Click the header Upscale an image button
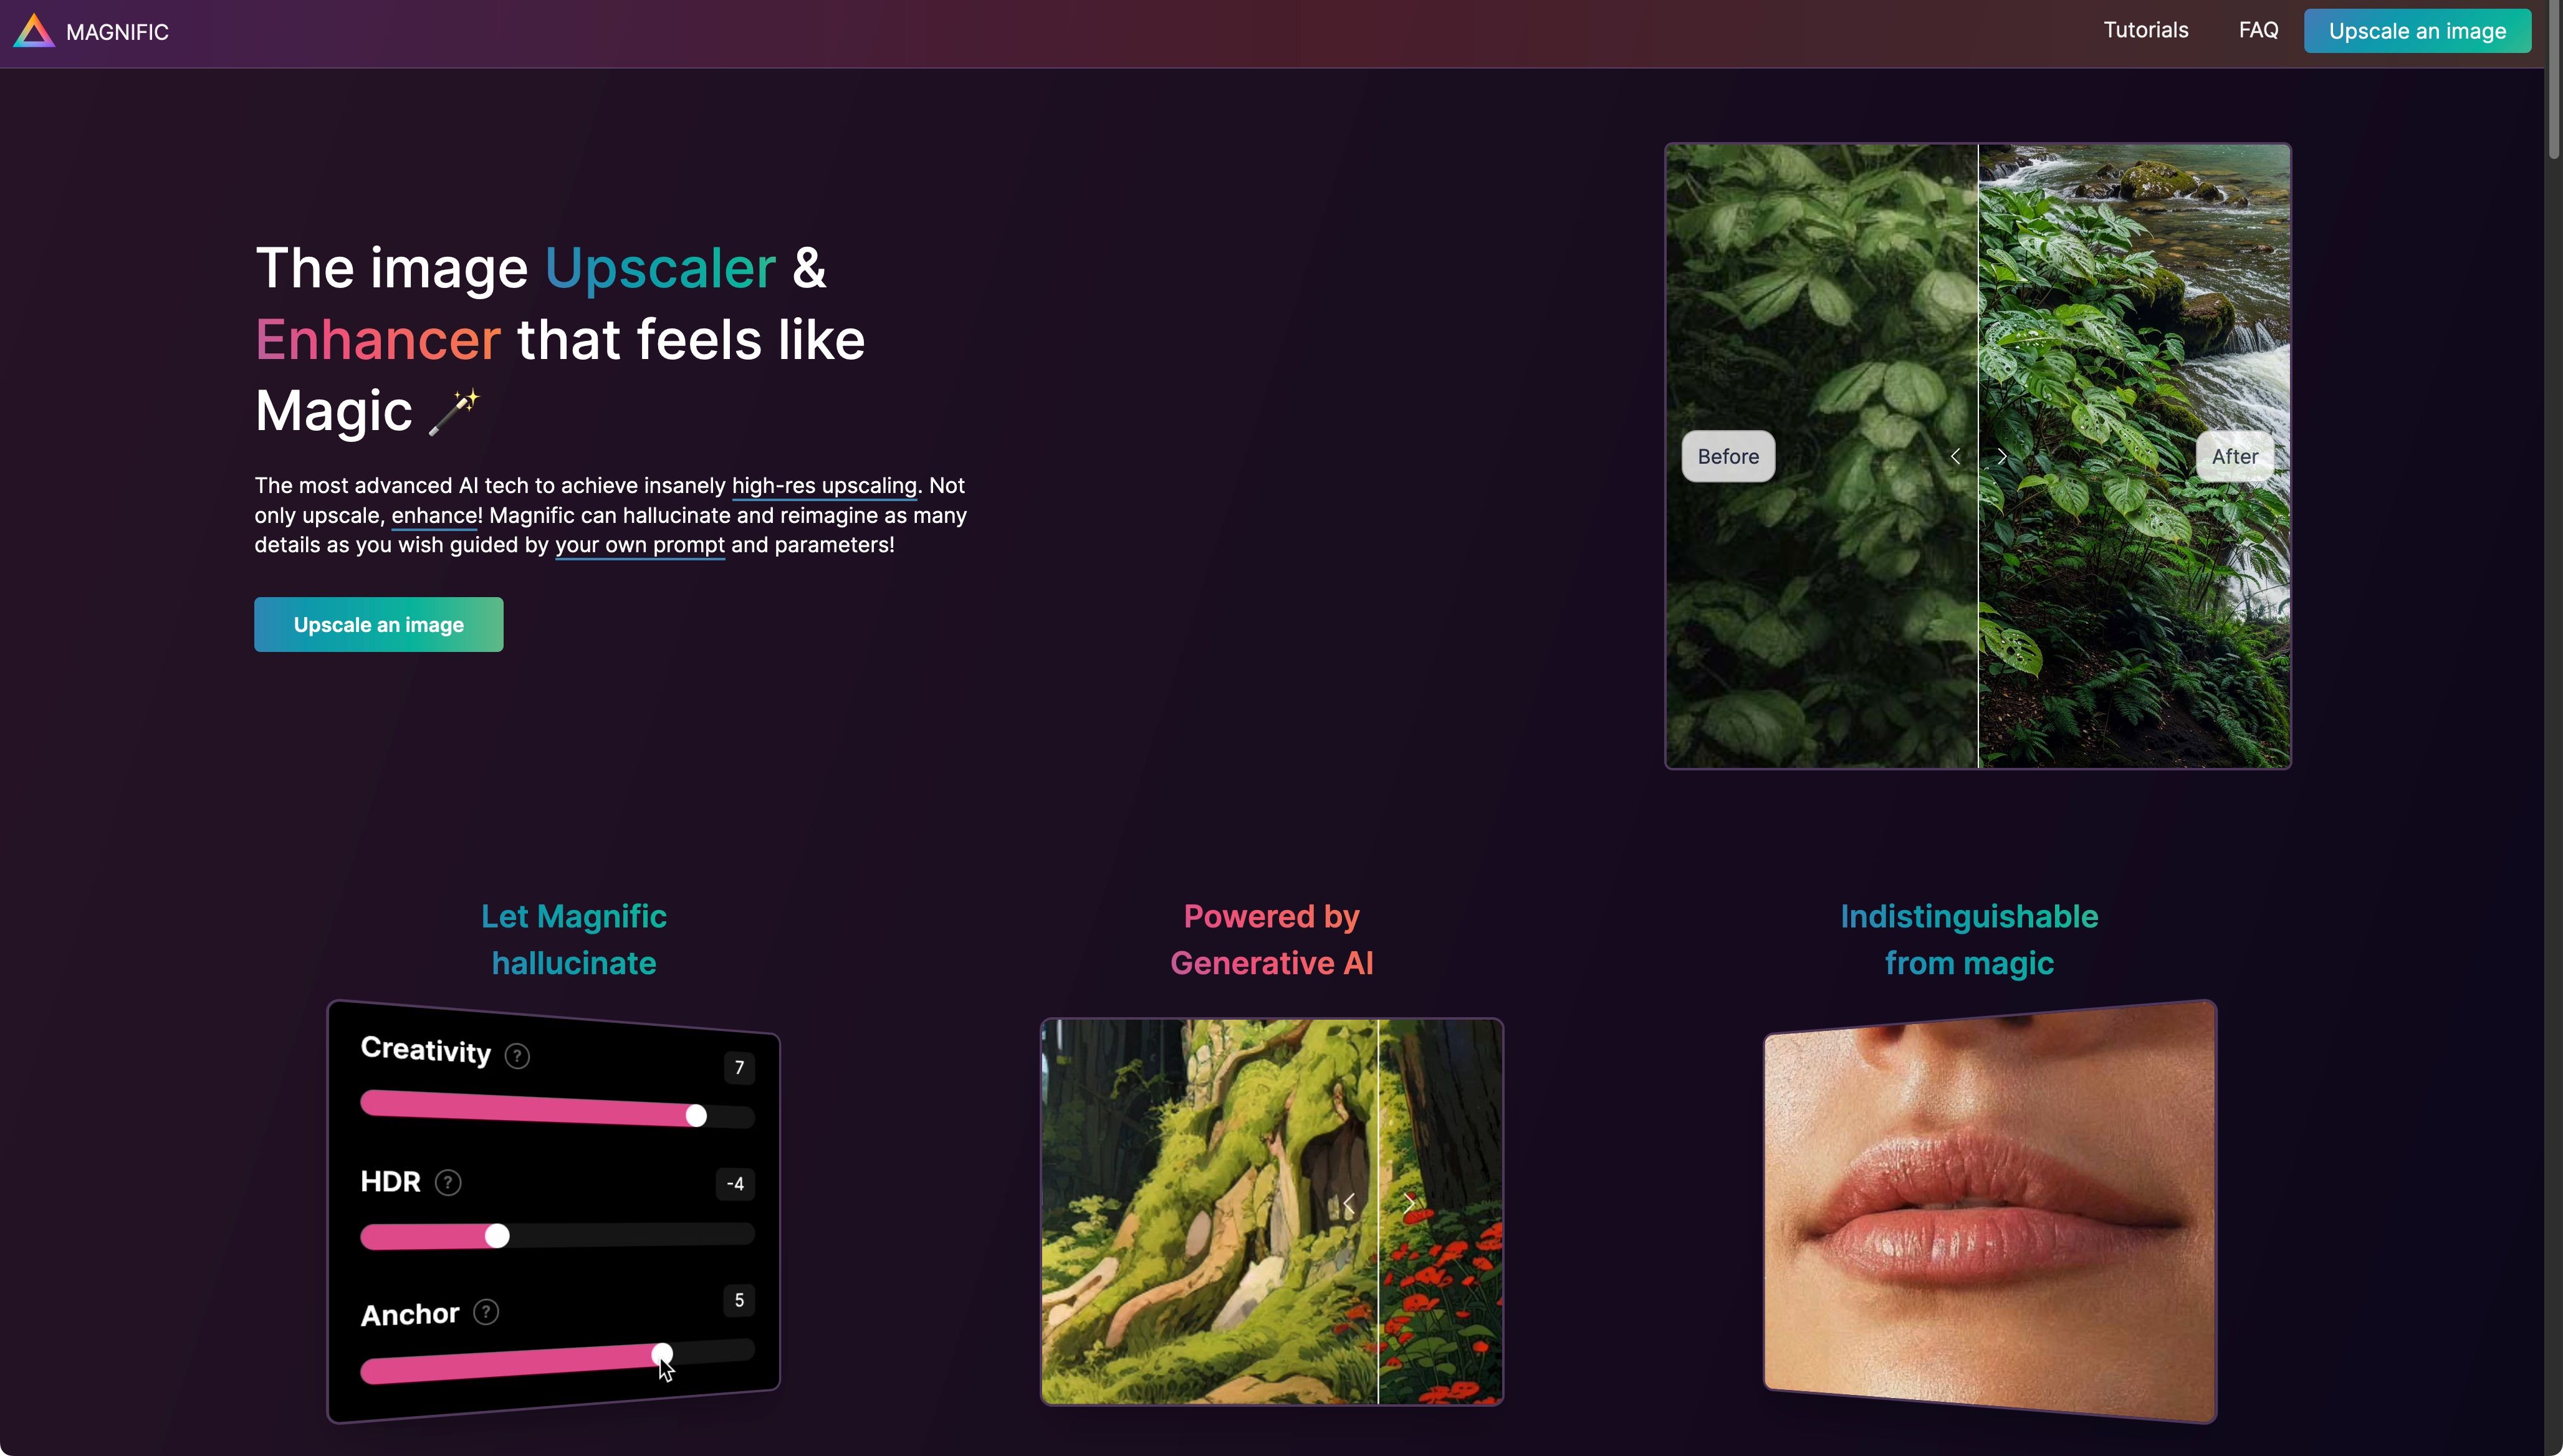This screenshot has width=2563, height=1456. (x=2417, y=31)
